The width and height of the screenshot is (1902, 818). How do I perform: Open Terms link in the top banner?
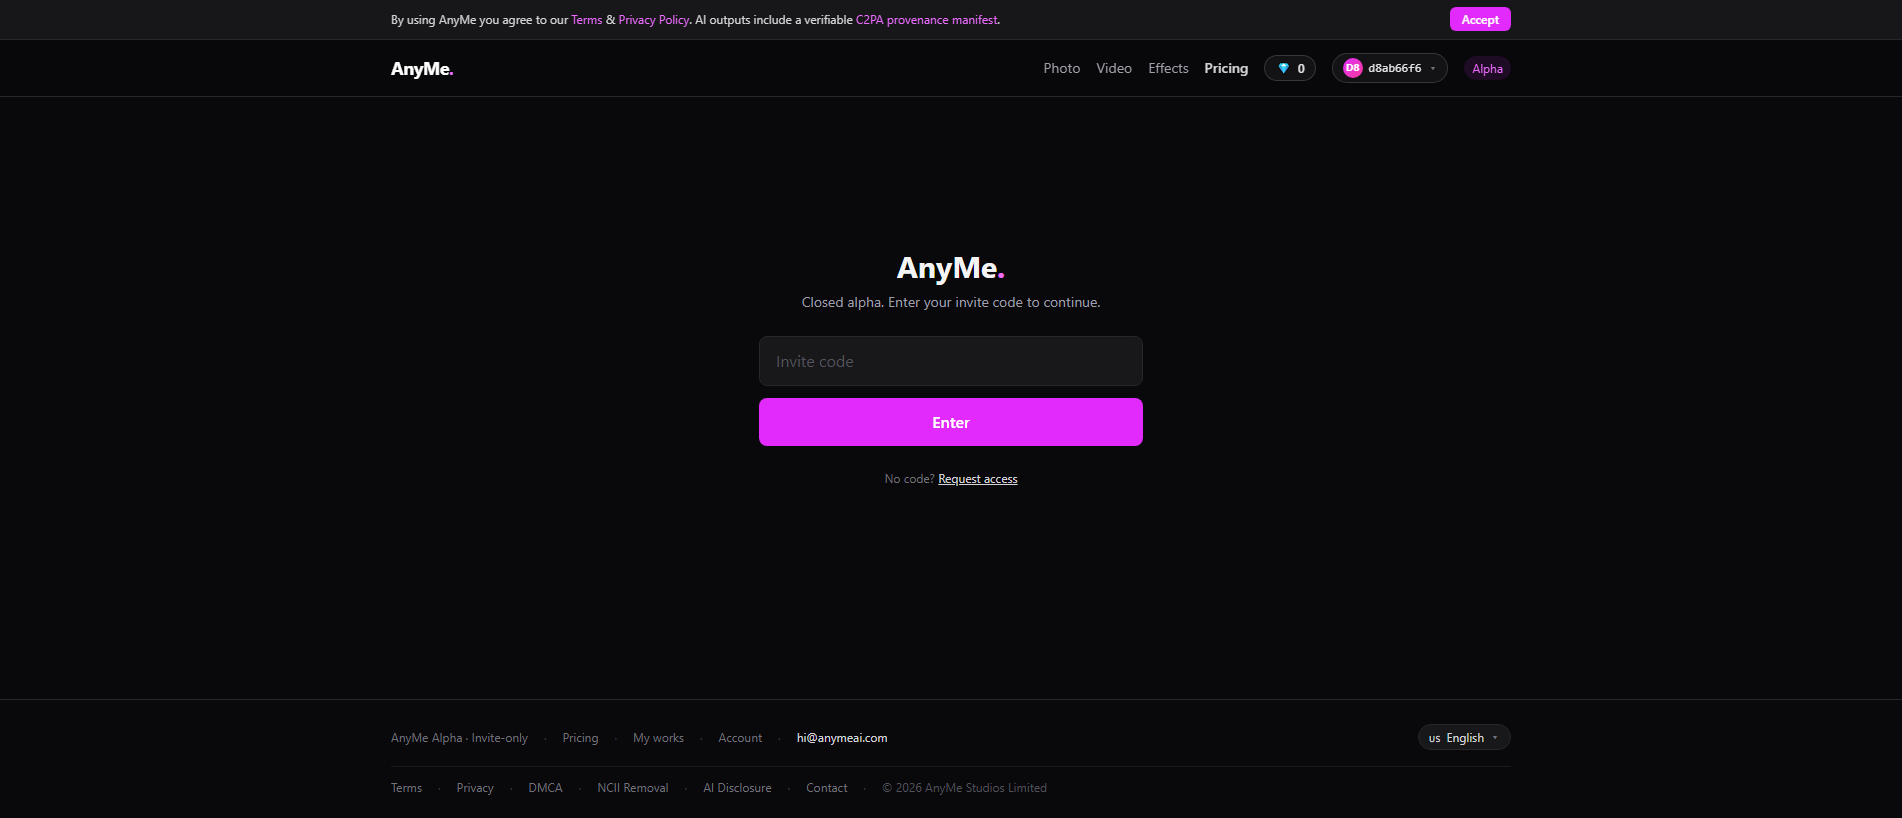point(587,20)
